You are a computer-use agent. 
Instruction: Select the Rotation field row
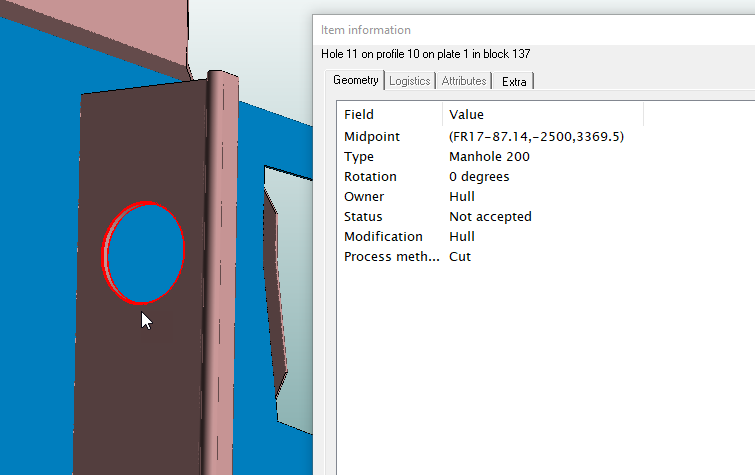tap(370, 177)
